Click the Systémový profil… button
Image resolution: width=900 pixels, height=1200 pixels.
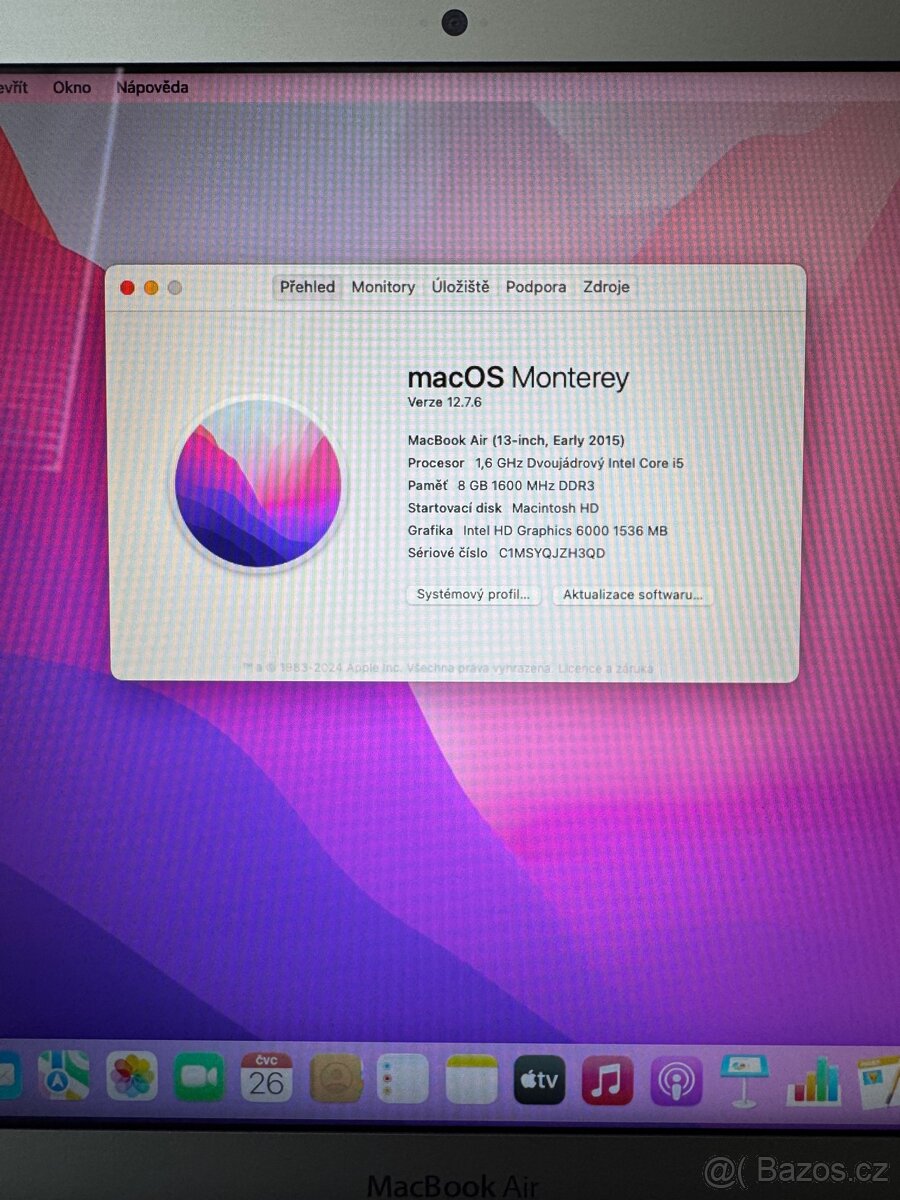[x=473, y=594]
